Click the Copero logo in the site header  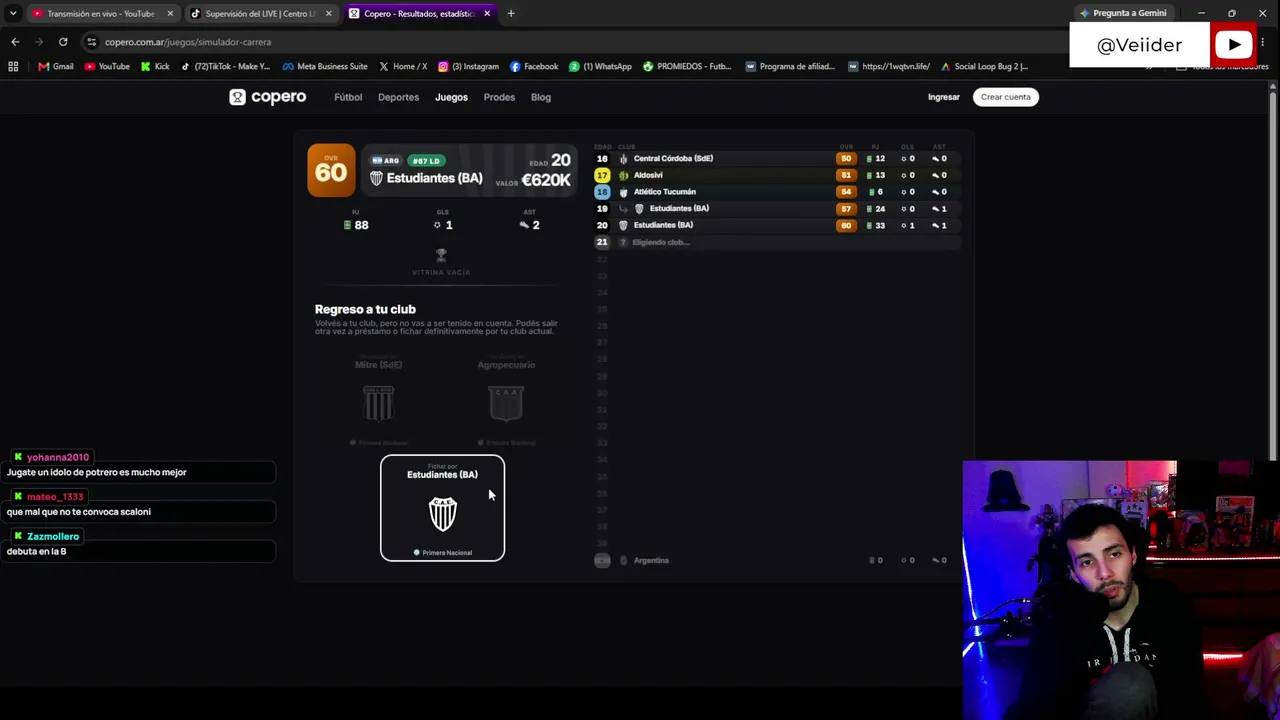pyautogui.click(x=267, y=97)
